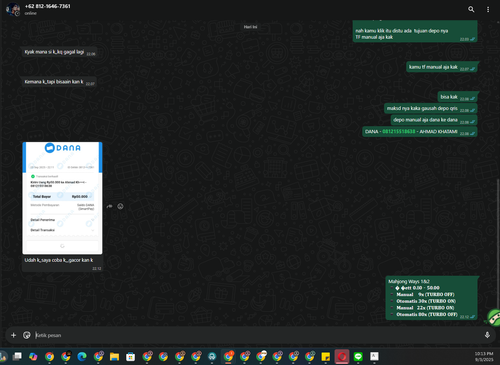500x365 pixels.
Task: Select message 'Kemana k_tapi bisaain kan k'
Action: point(59,82)
